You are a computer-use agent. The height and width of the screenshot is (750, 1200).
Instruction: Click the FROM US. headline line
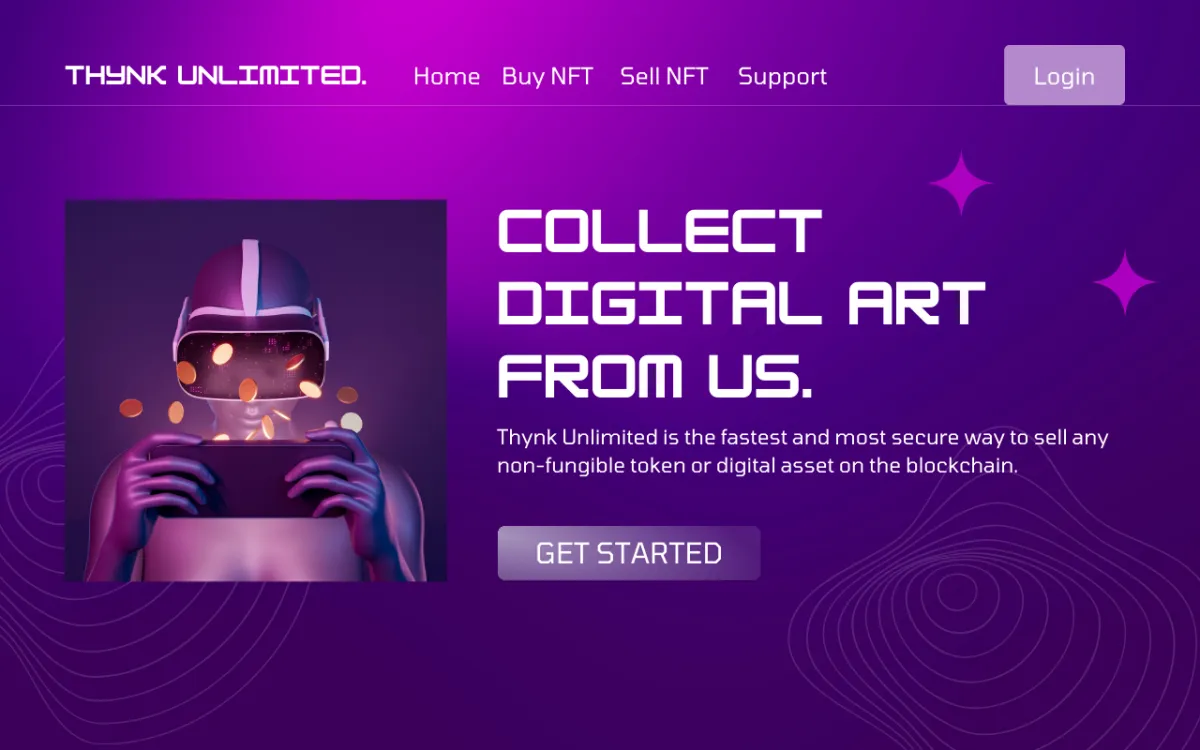pyautogui.click(x=655, y=376)
